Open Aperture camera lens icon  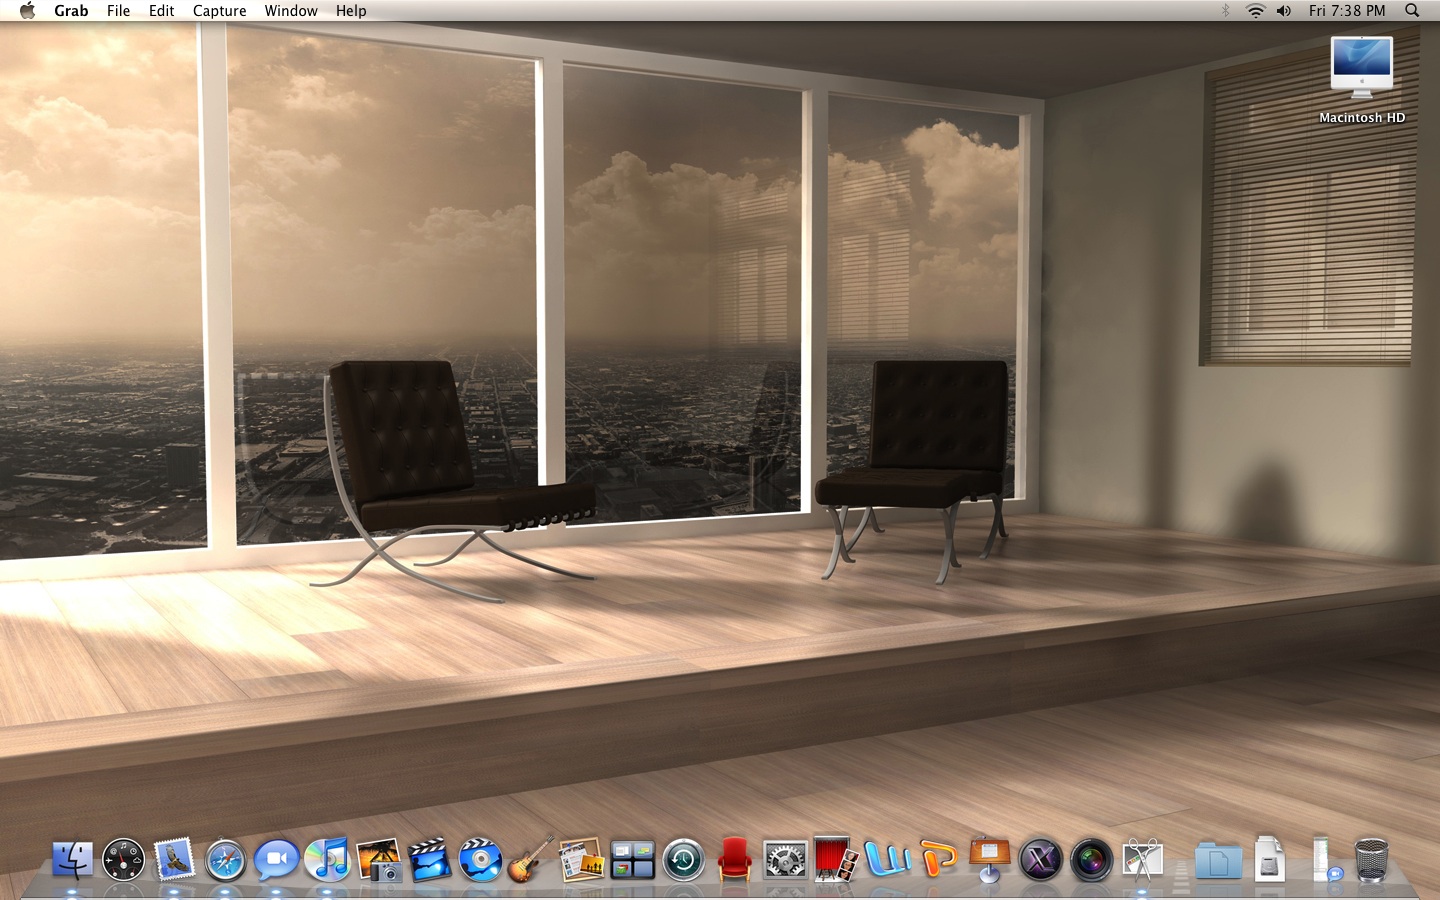(1091, 860)
